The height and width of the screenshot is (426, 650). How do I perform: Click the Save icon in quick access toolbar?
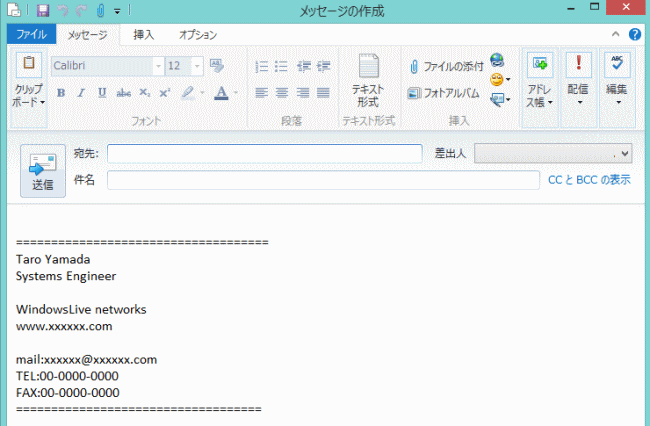(43, 10)
